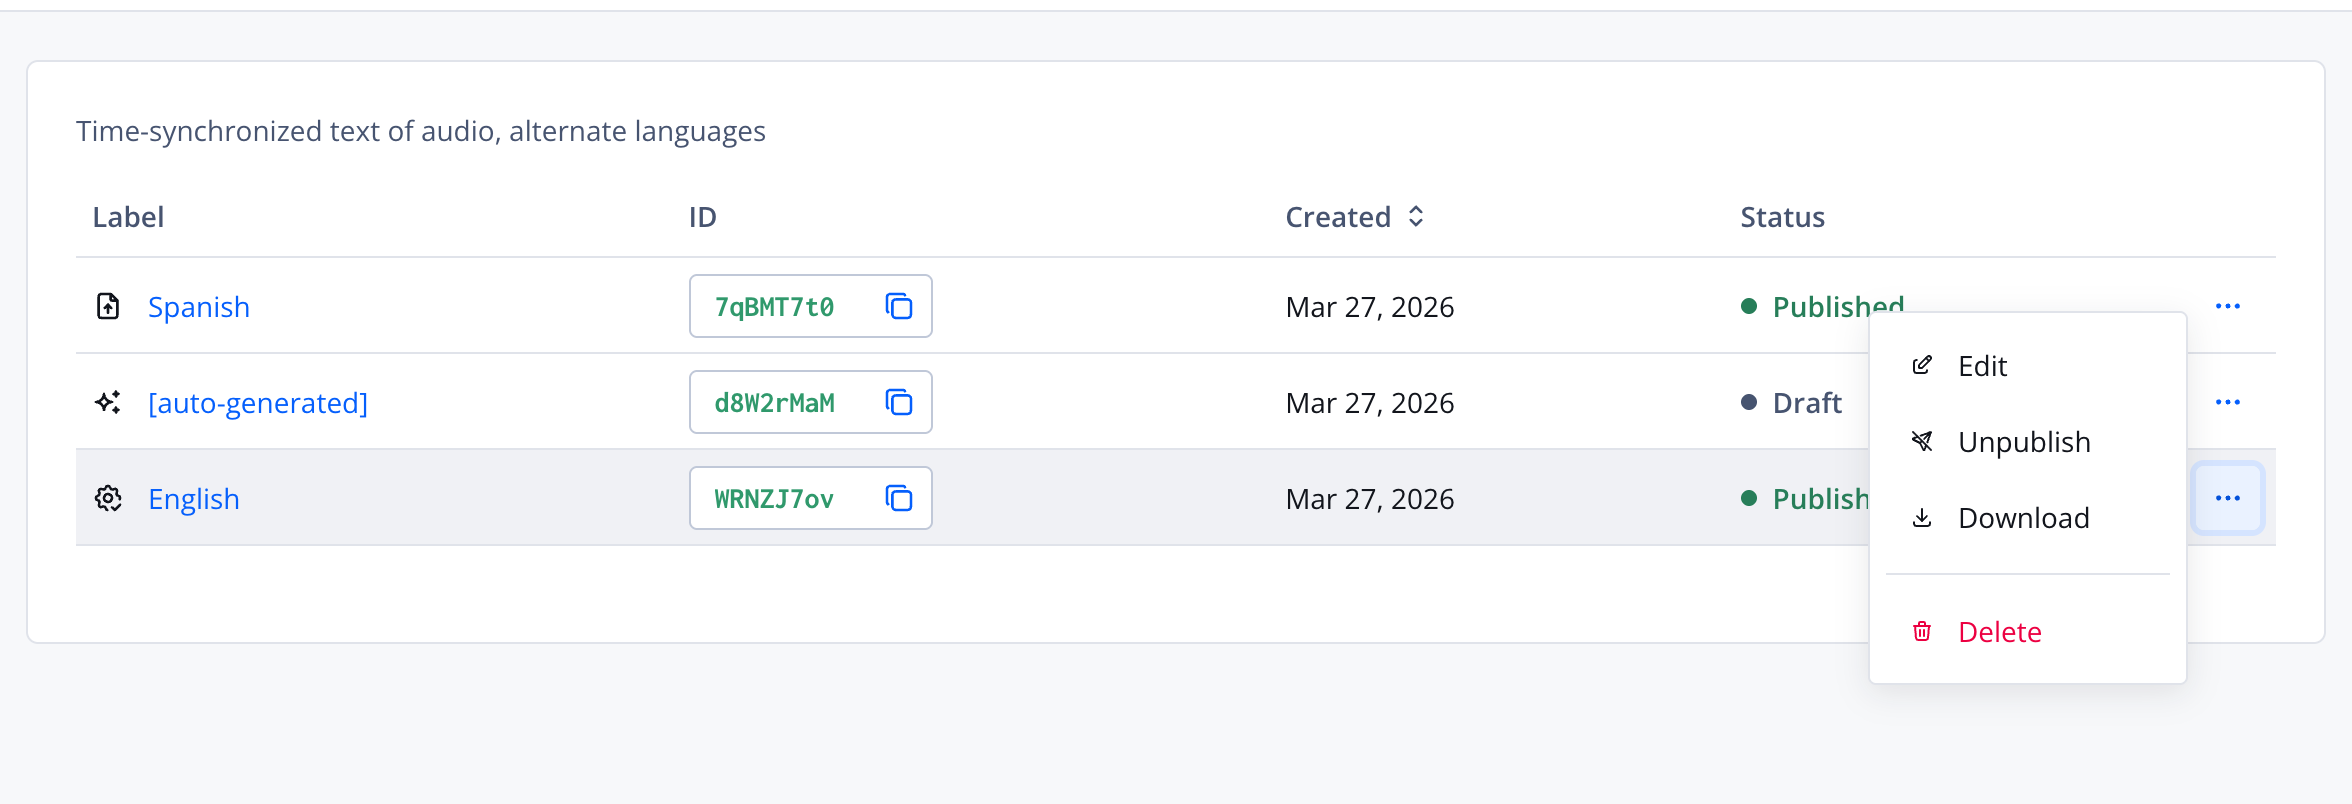Click the sparkle icon beside [auto-generated]

pyautogui.click(x=108, y=402)
